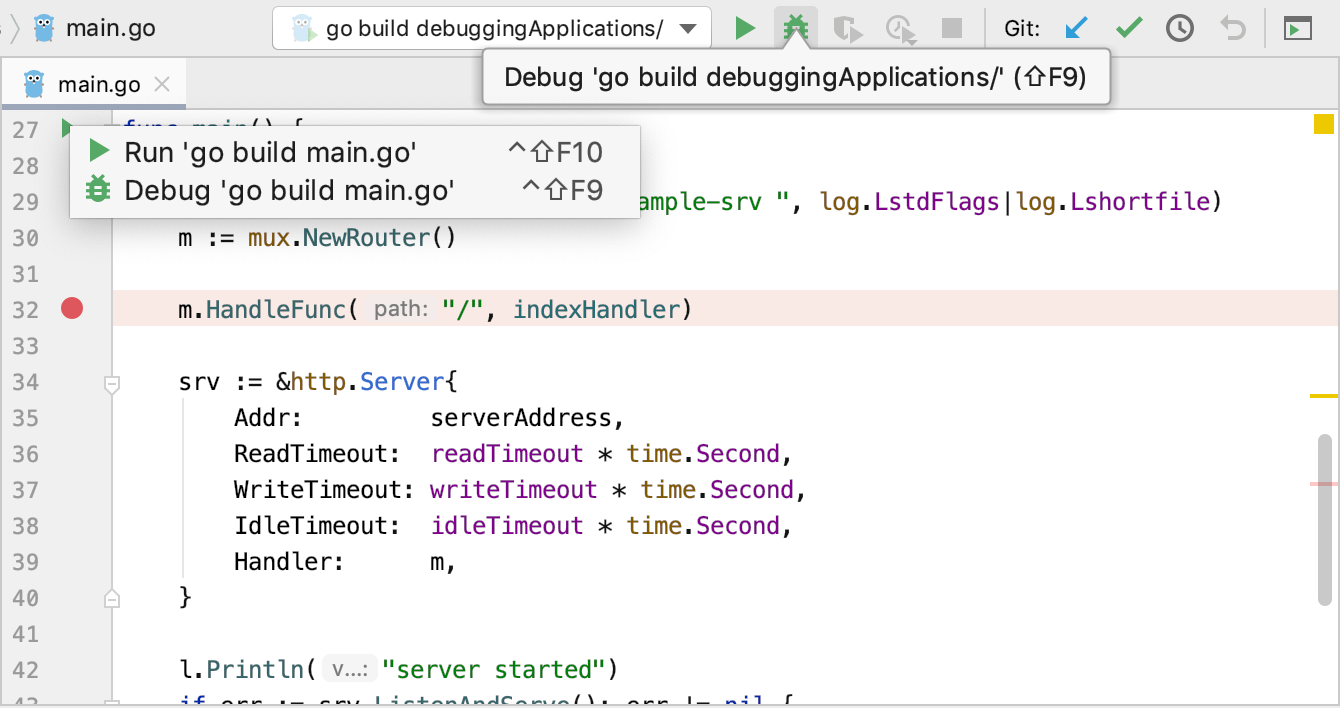1340x708 pixels.
Task: Click the 'path:' parameter hint
Action: tap(401, 310)
